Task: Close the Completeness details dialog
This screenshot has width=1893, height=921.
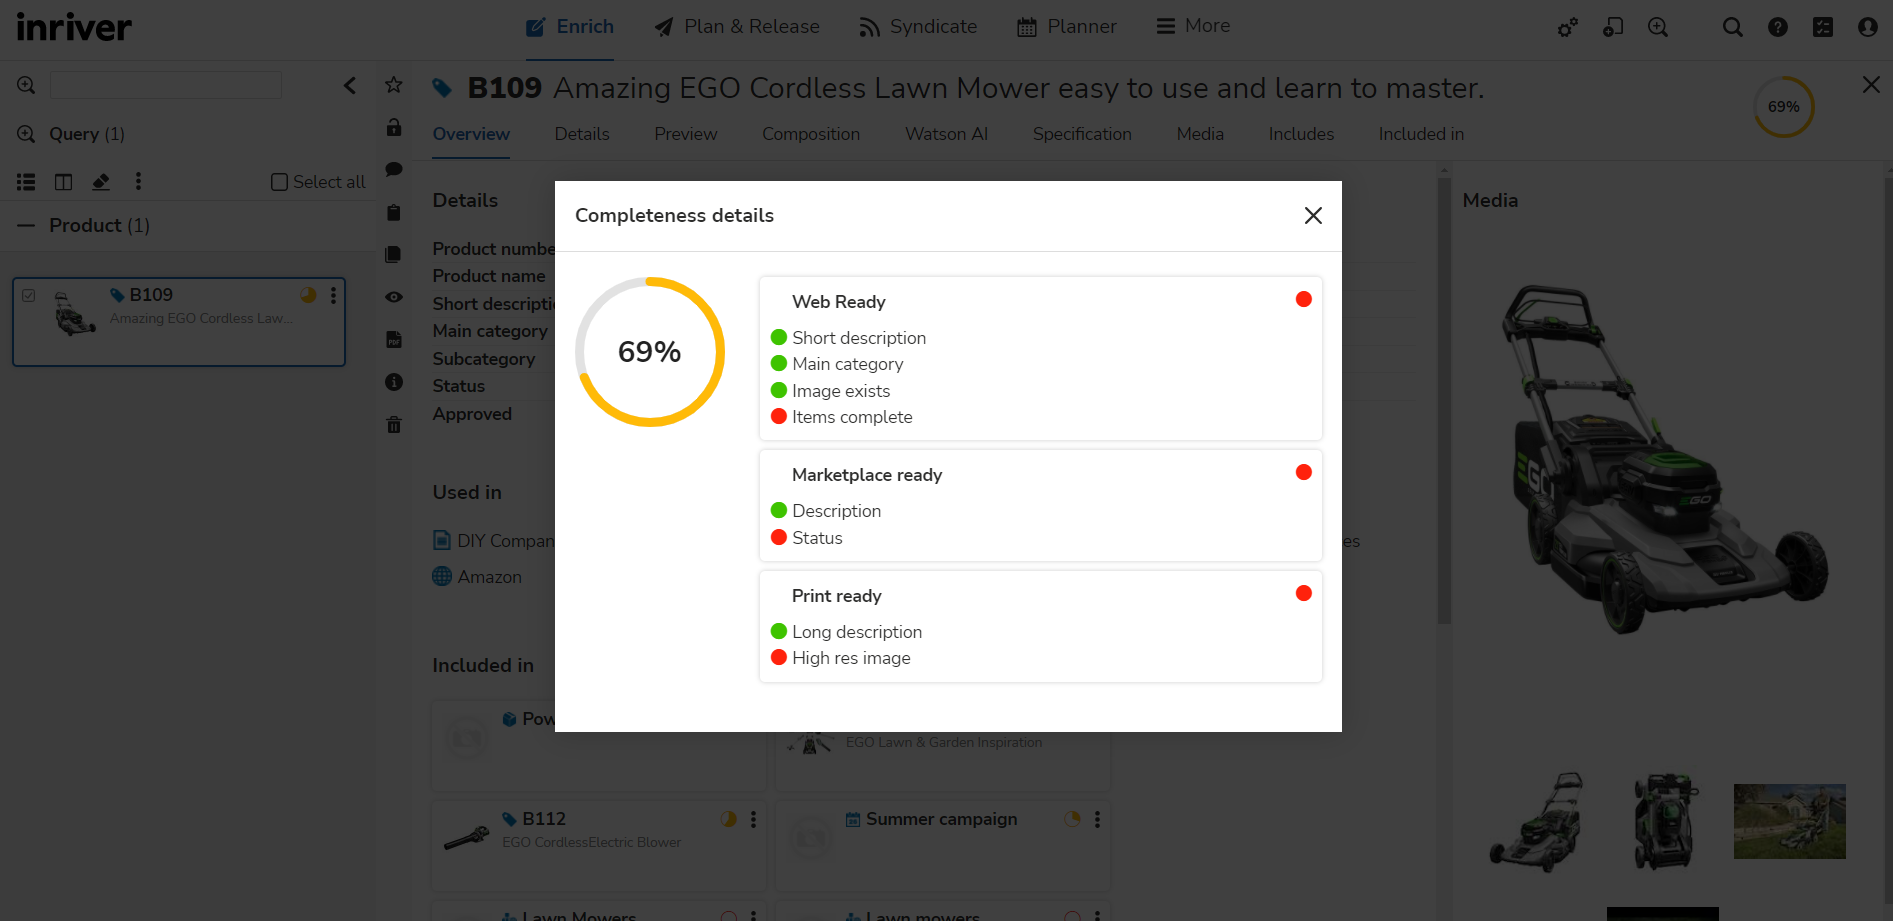Action: 1313,216
